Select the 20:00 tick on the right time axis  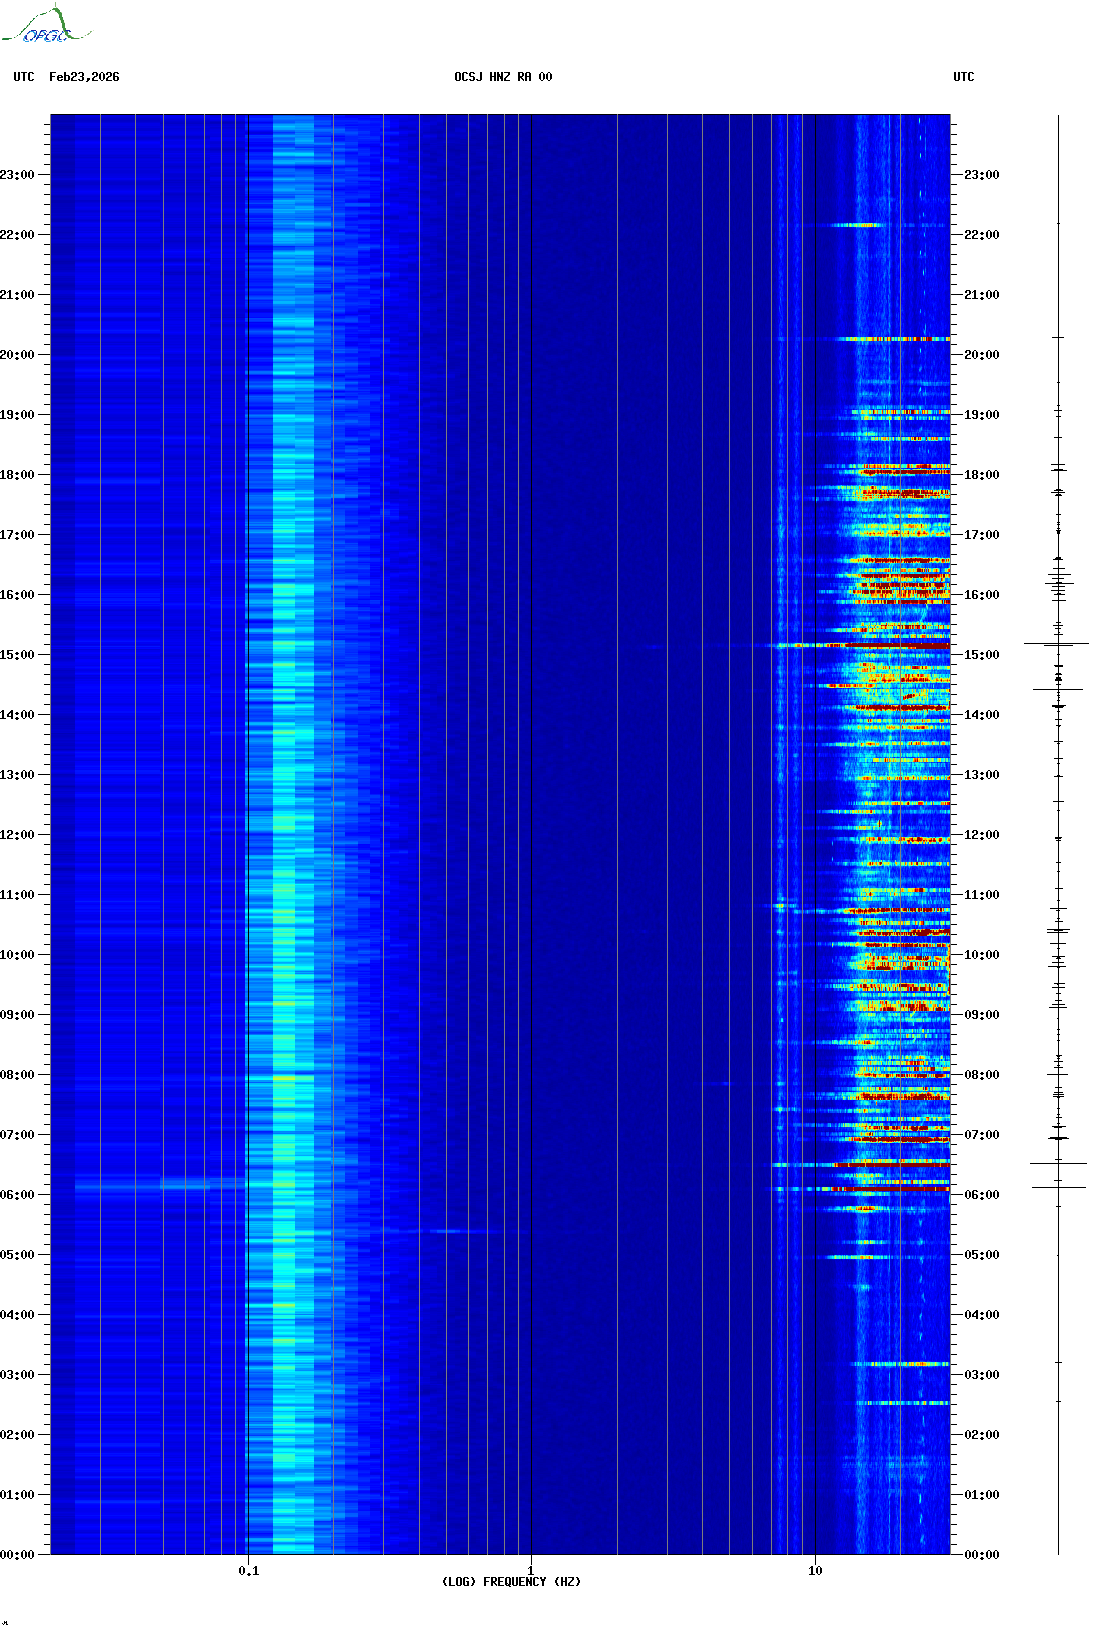981,355
